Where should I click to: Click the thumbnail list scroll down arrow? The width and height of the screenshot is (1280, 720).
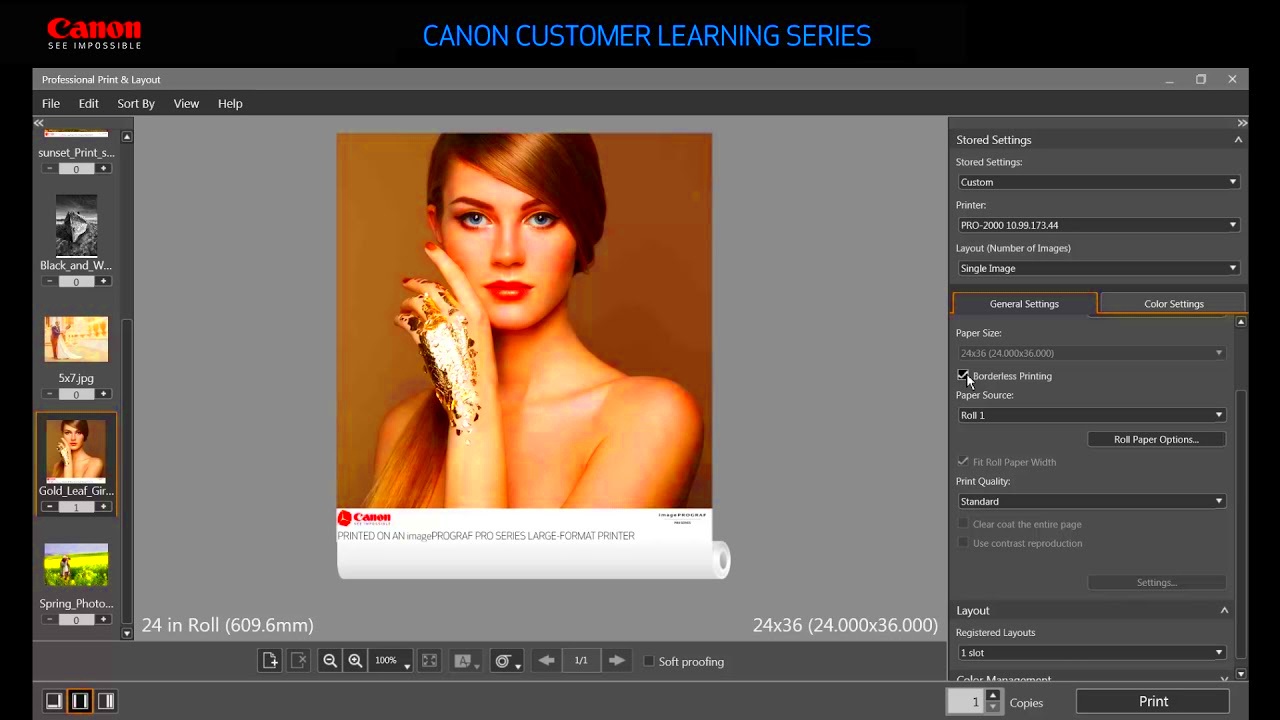pos(126,633)
